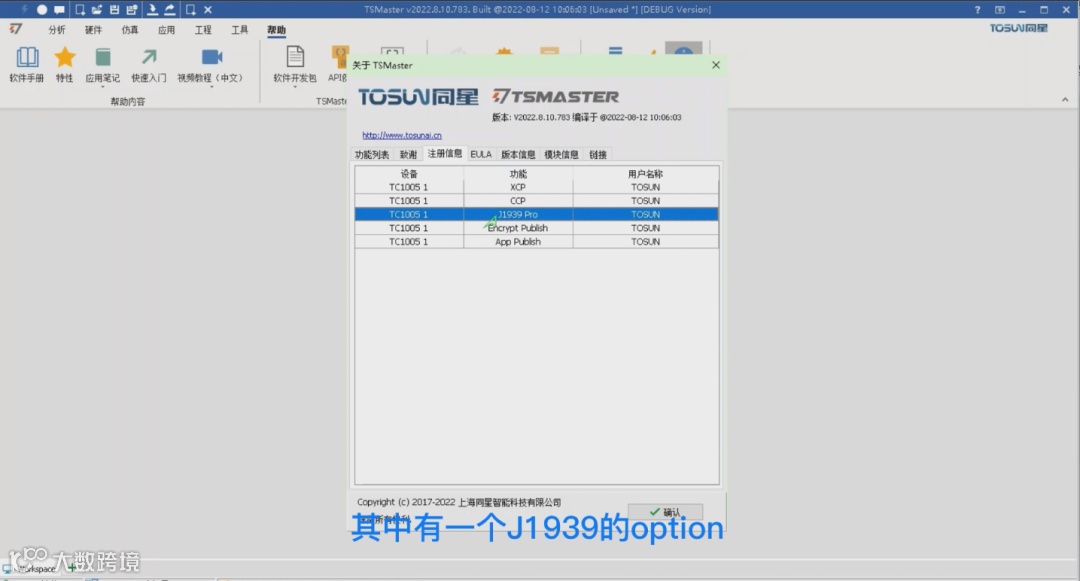This screenshot has height=581, width=1080.
Task: Open the 工具 ribbon tab
Action: click(240, 30)
